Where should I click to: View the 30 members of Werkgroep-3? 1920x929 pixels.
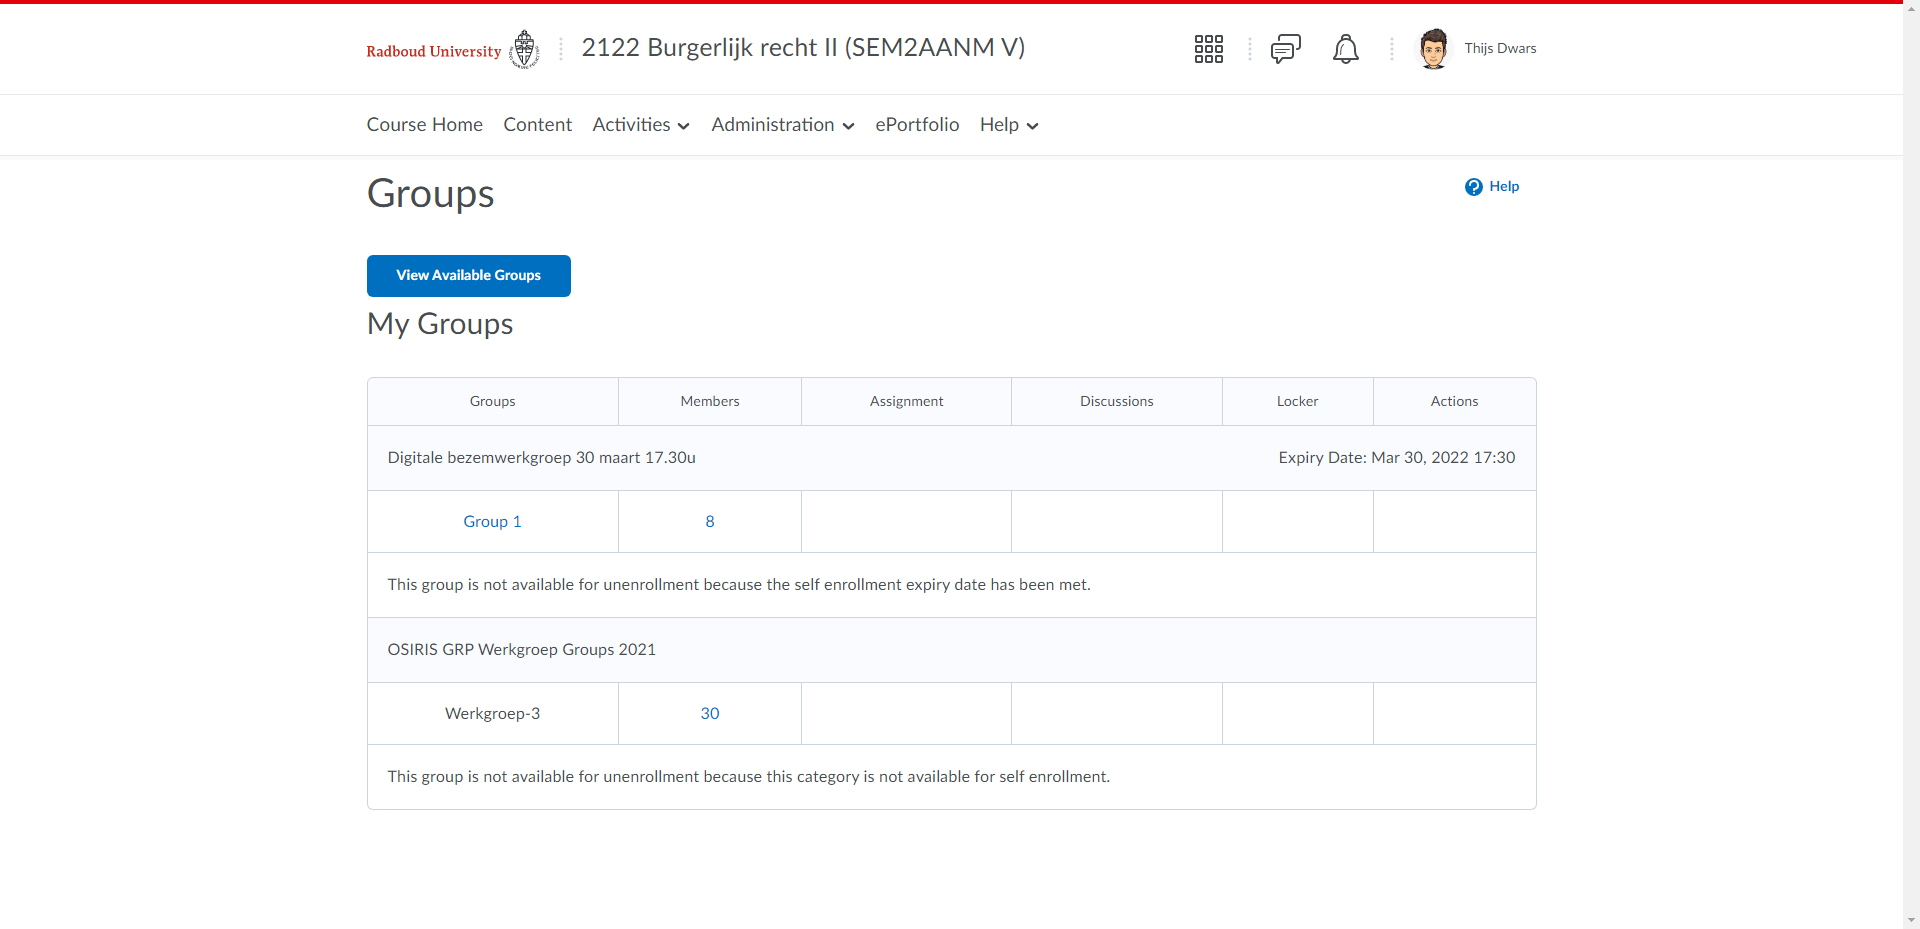710,714
